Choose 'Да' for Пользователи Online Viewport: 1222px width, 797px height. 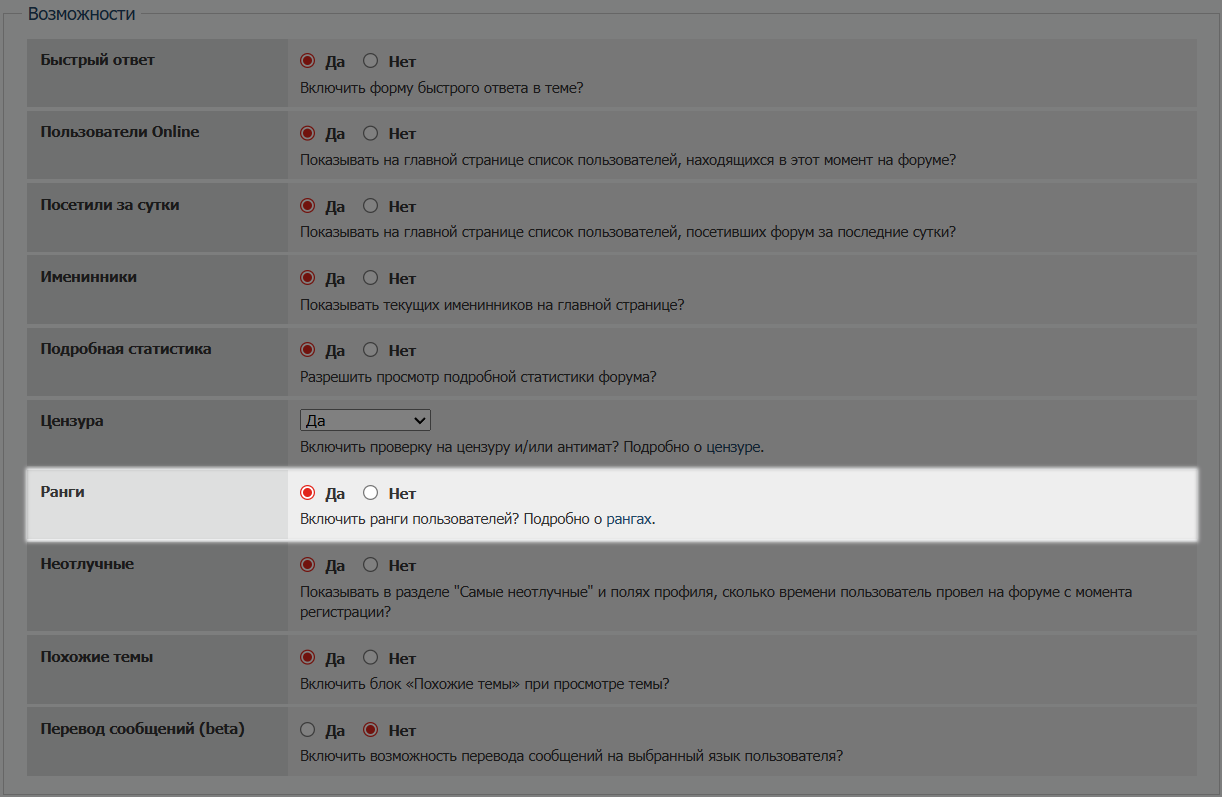308,133
